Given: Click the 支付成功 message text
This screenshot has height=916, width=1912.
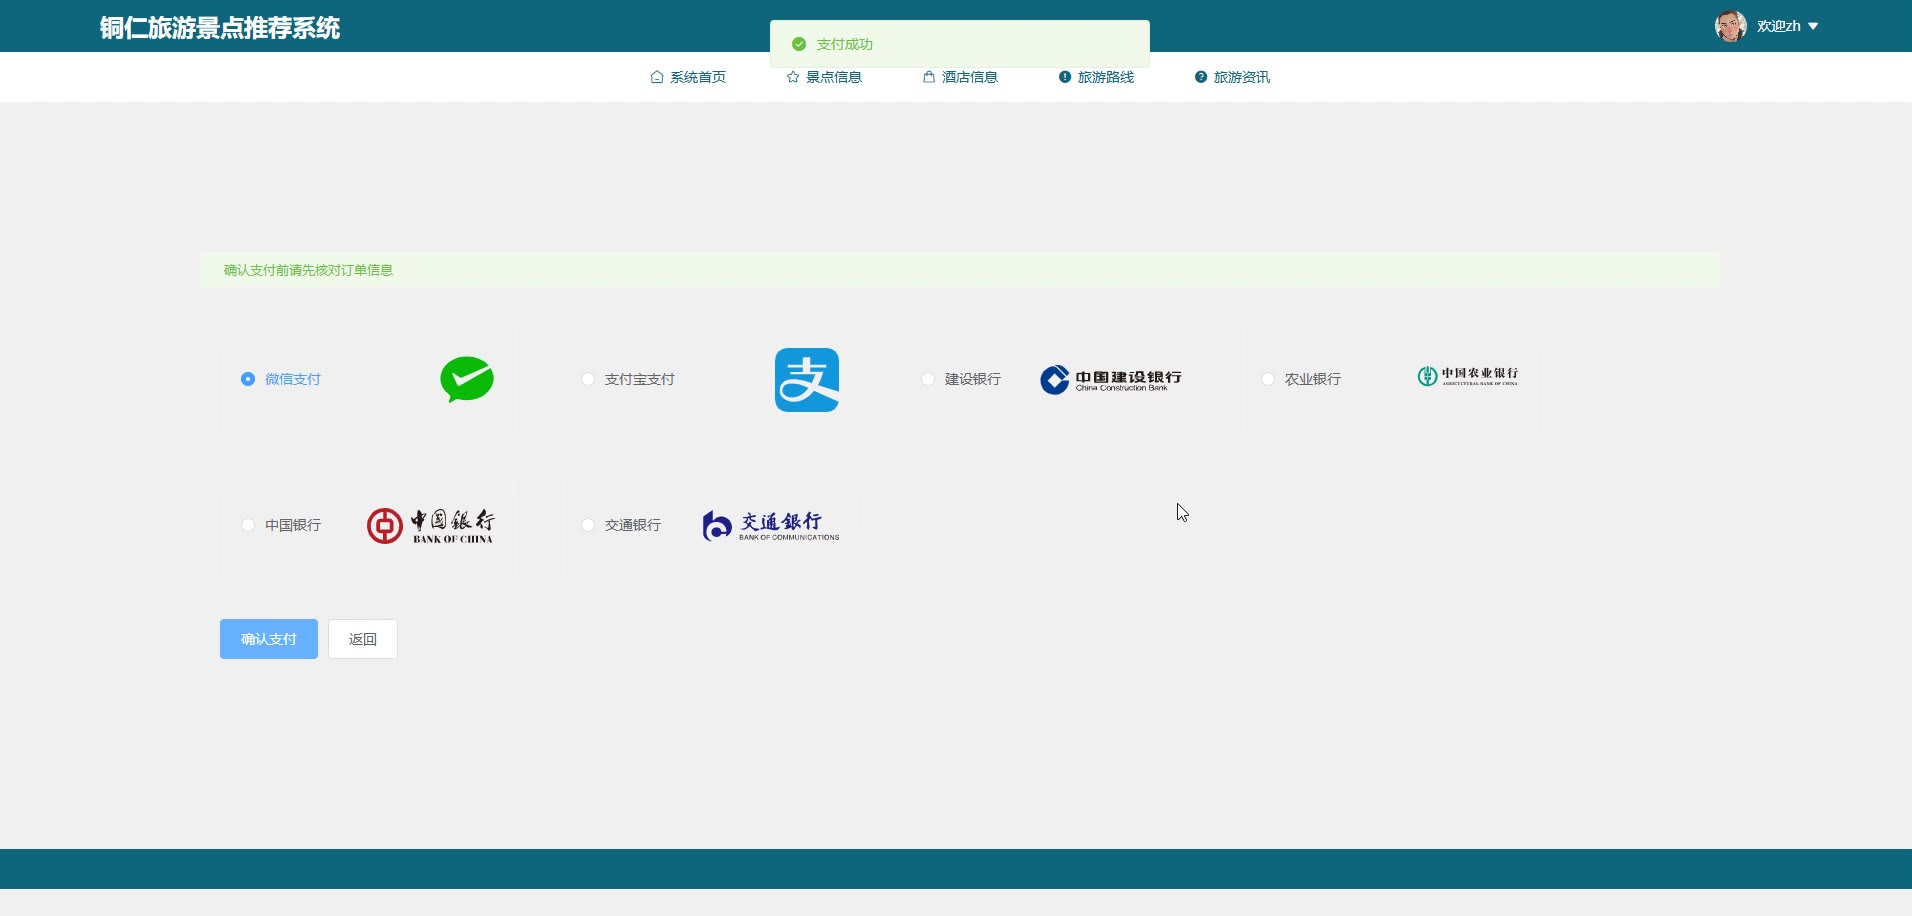Looking at the screenshot, I should (x=845, y=44).
